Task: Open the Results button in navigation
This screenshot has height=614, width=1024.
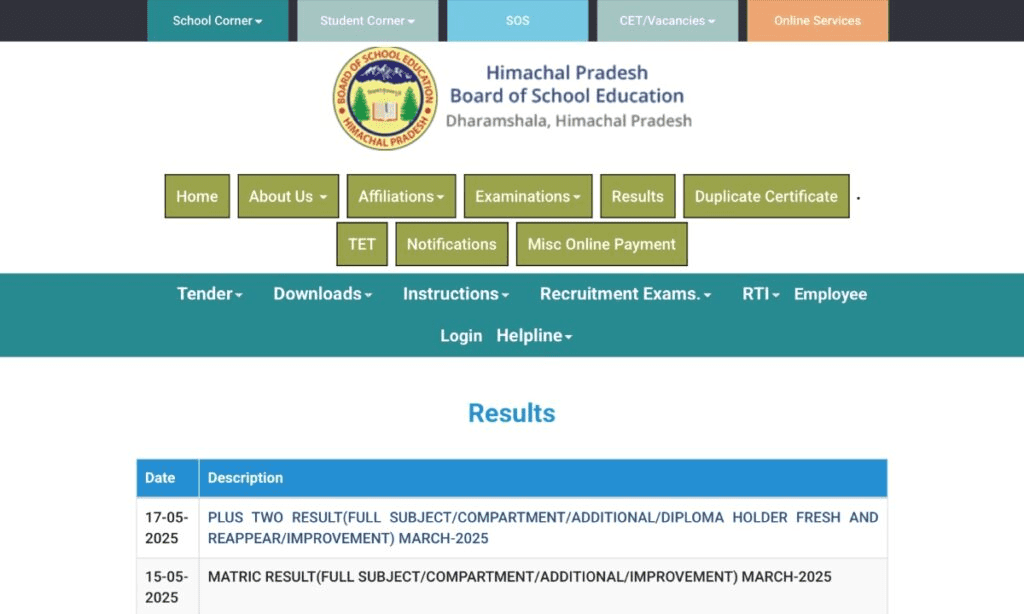Action: coord(637,196)
